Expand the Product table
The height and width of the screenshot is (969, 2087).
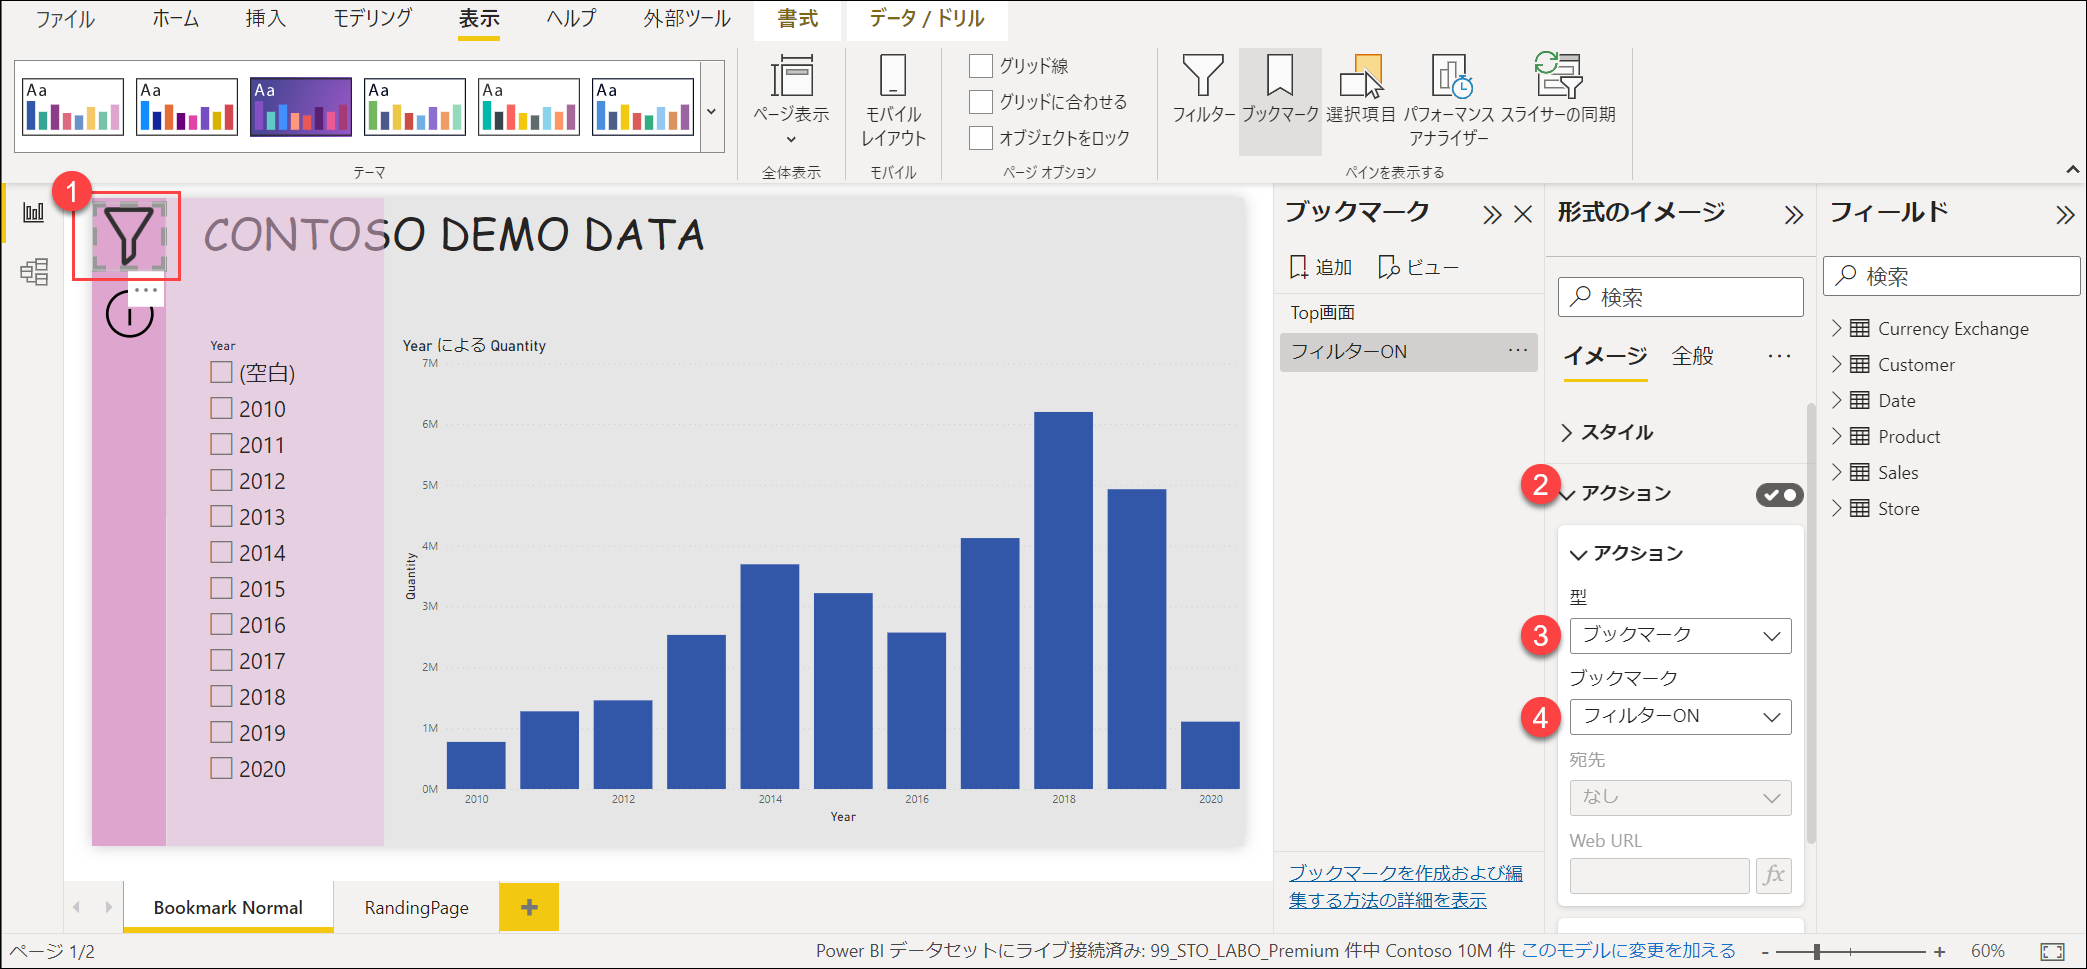tap(1836, 436)
